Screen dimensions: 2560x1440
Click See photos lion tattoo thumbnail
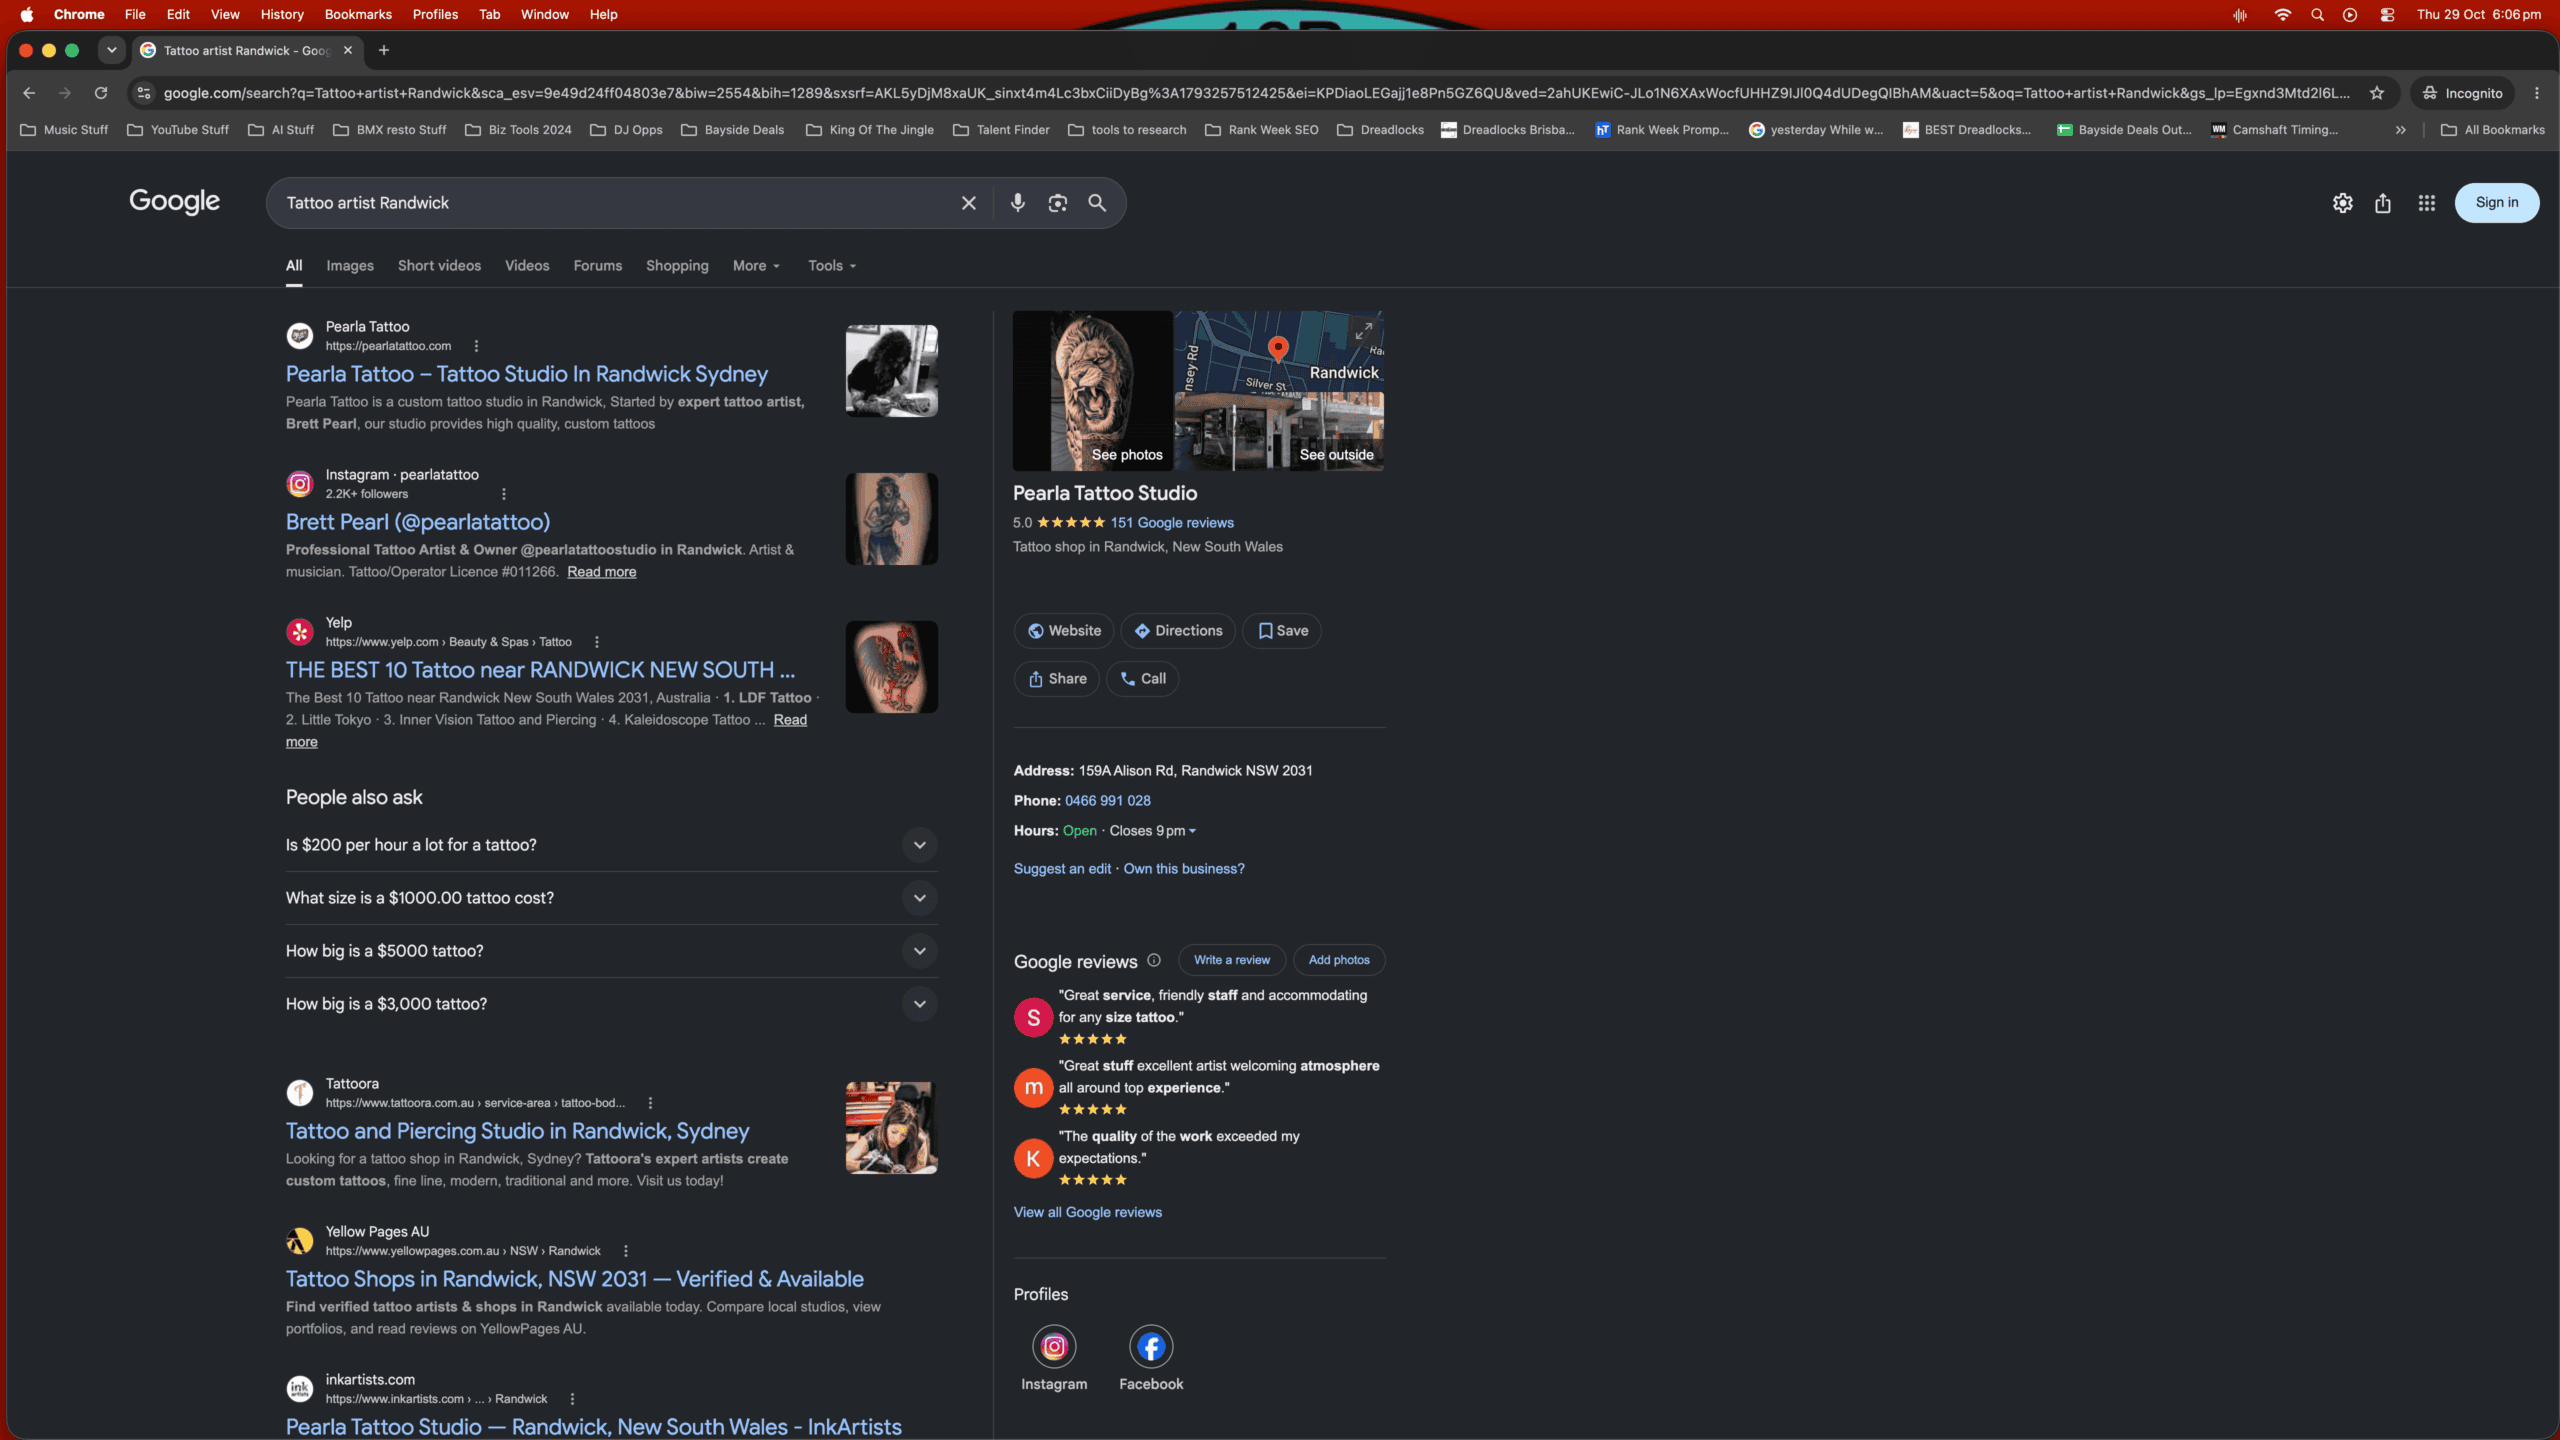[x=1092, y=391]
